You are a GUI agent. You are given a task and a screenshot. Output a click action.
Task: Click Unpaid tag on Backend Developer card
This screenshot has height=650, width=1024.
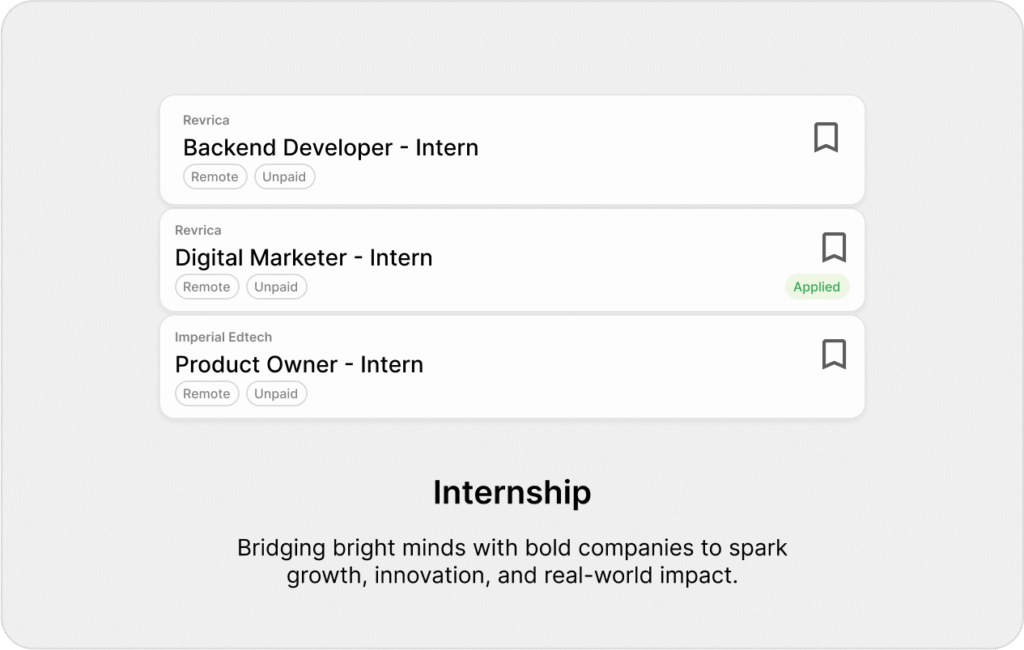(x=284, y=177)
